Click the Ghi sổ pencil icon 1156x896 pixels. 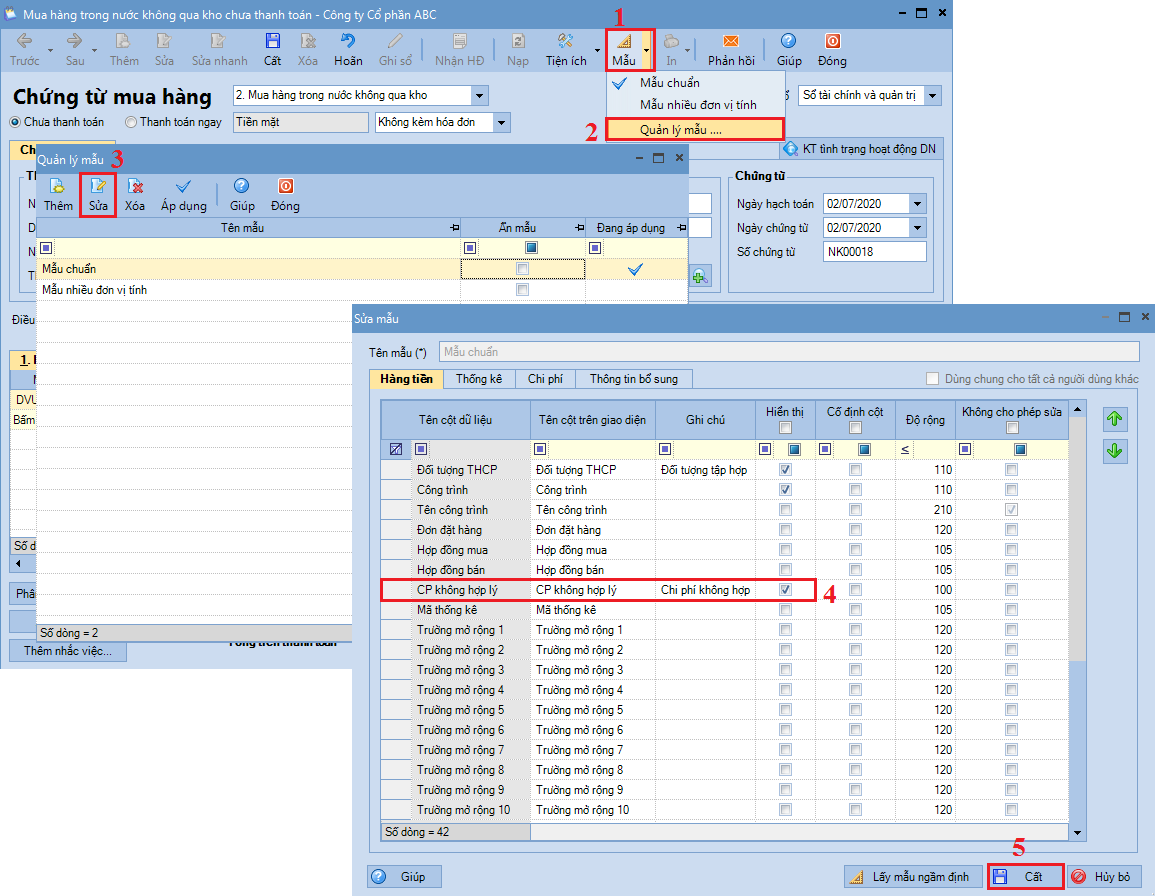(395, 41)
